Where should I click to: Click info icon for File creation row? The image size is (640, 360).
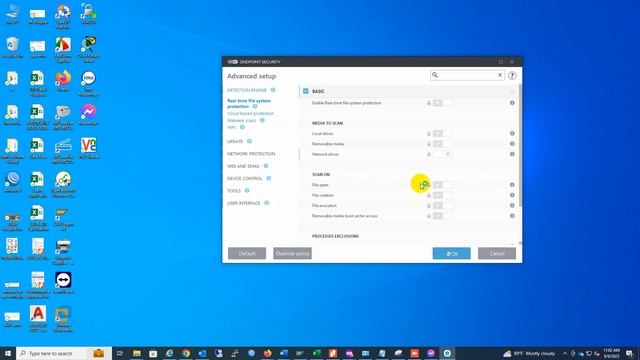pyautogui.click(x=512, y=195)
